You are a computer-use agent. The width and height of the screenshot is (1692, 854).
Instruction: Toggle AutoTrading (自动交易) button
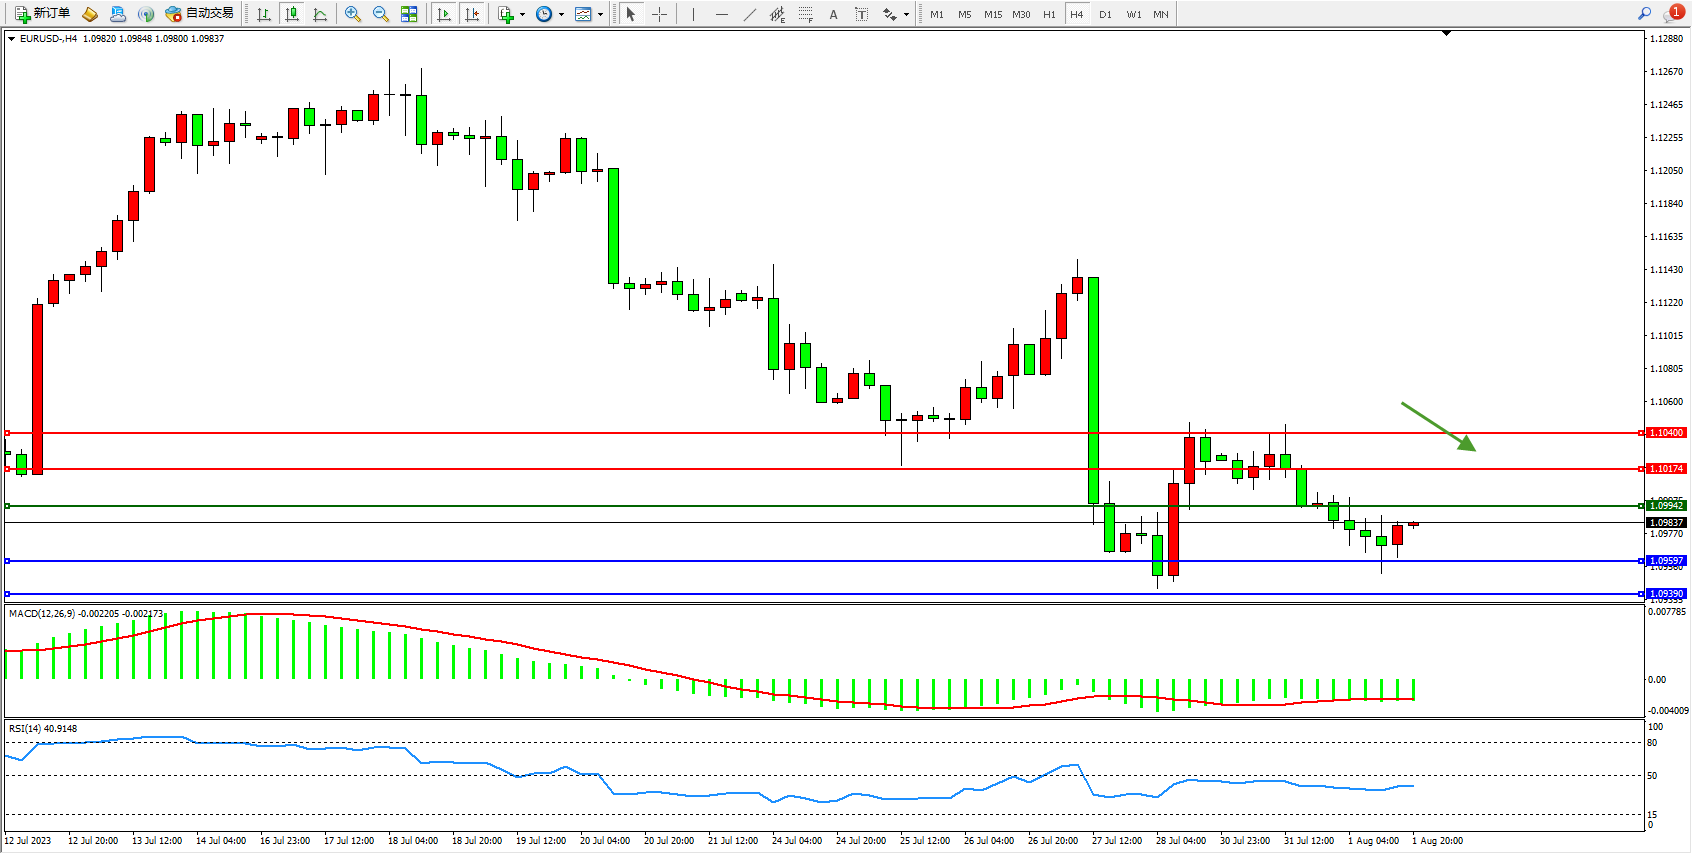(x=199, y=14)
